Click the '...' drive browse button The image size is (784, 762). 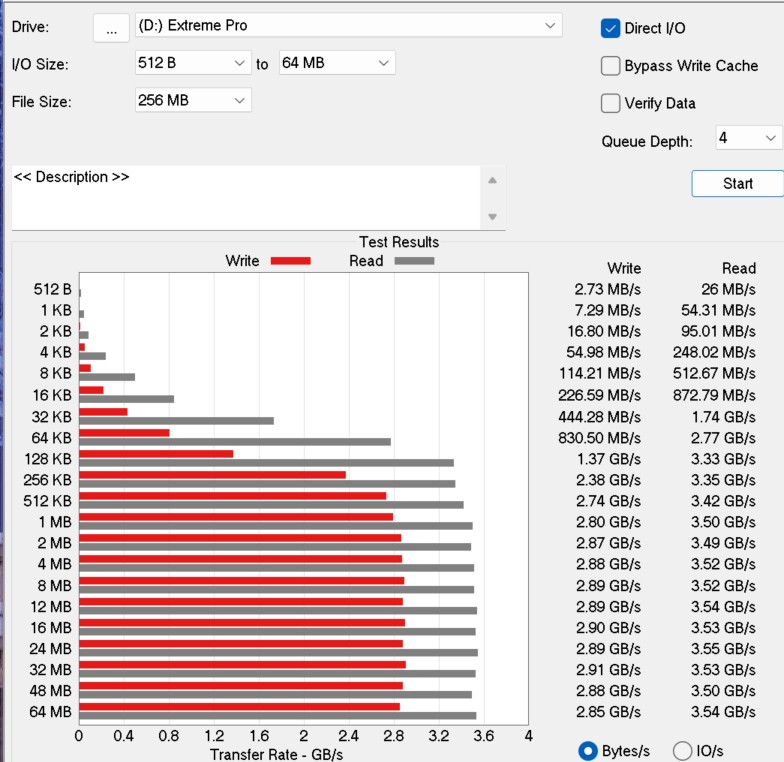[111, 29]
